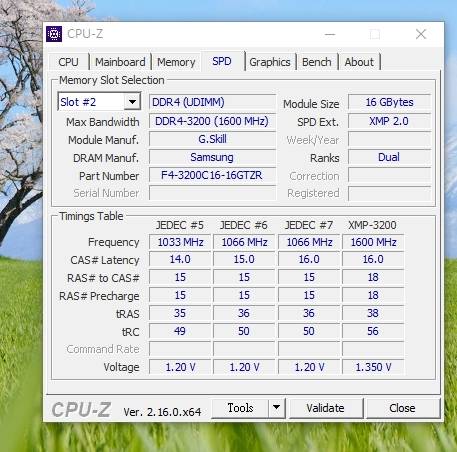The height and width of the screenshot is (452, 457).
Task: Open the About tab
Action: tap(359, 62)
